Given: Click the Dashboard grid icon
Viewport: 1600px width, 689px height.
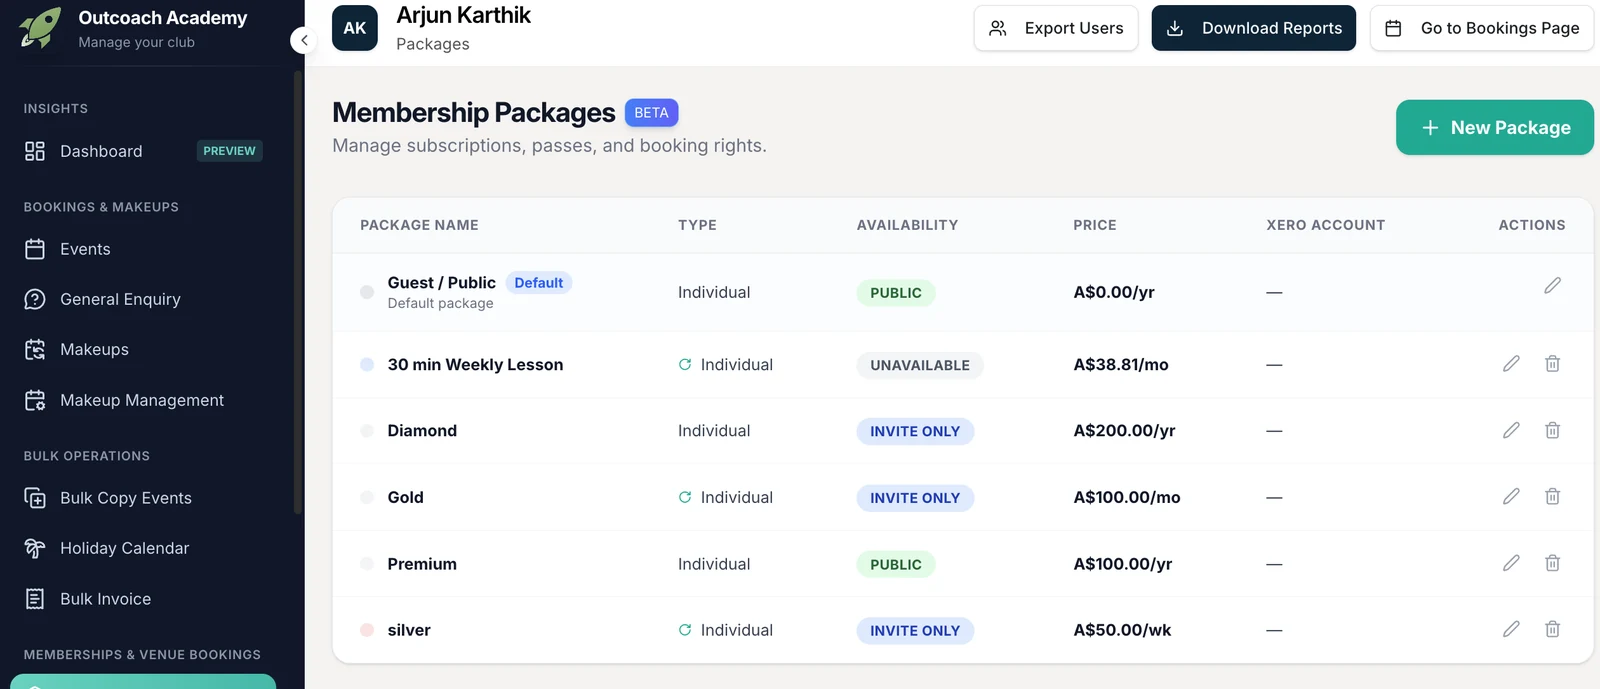Looking at the screenshot, I should point(35,151).
